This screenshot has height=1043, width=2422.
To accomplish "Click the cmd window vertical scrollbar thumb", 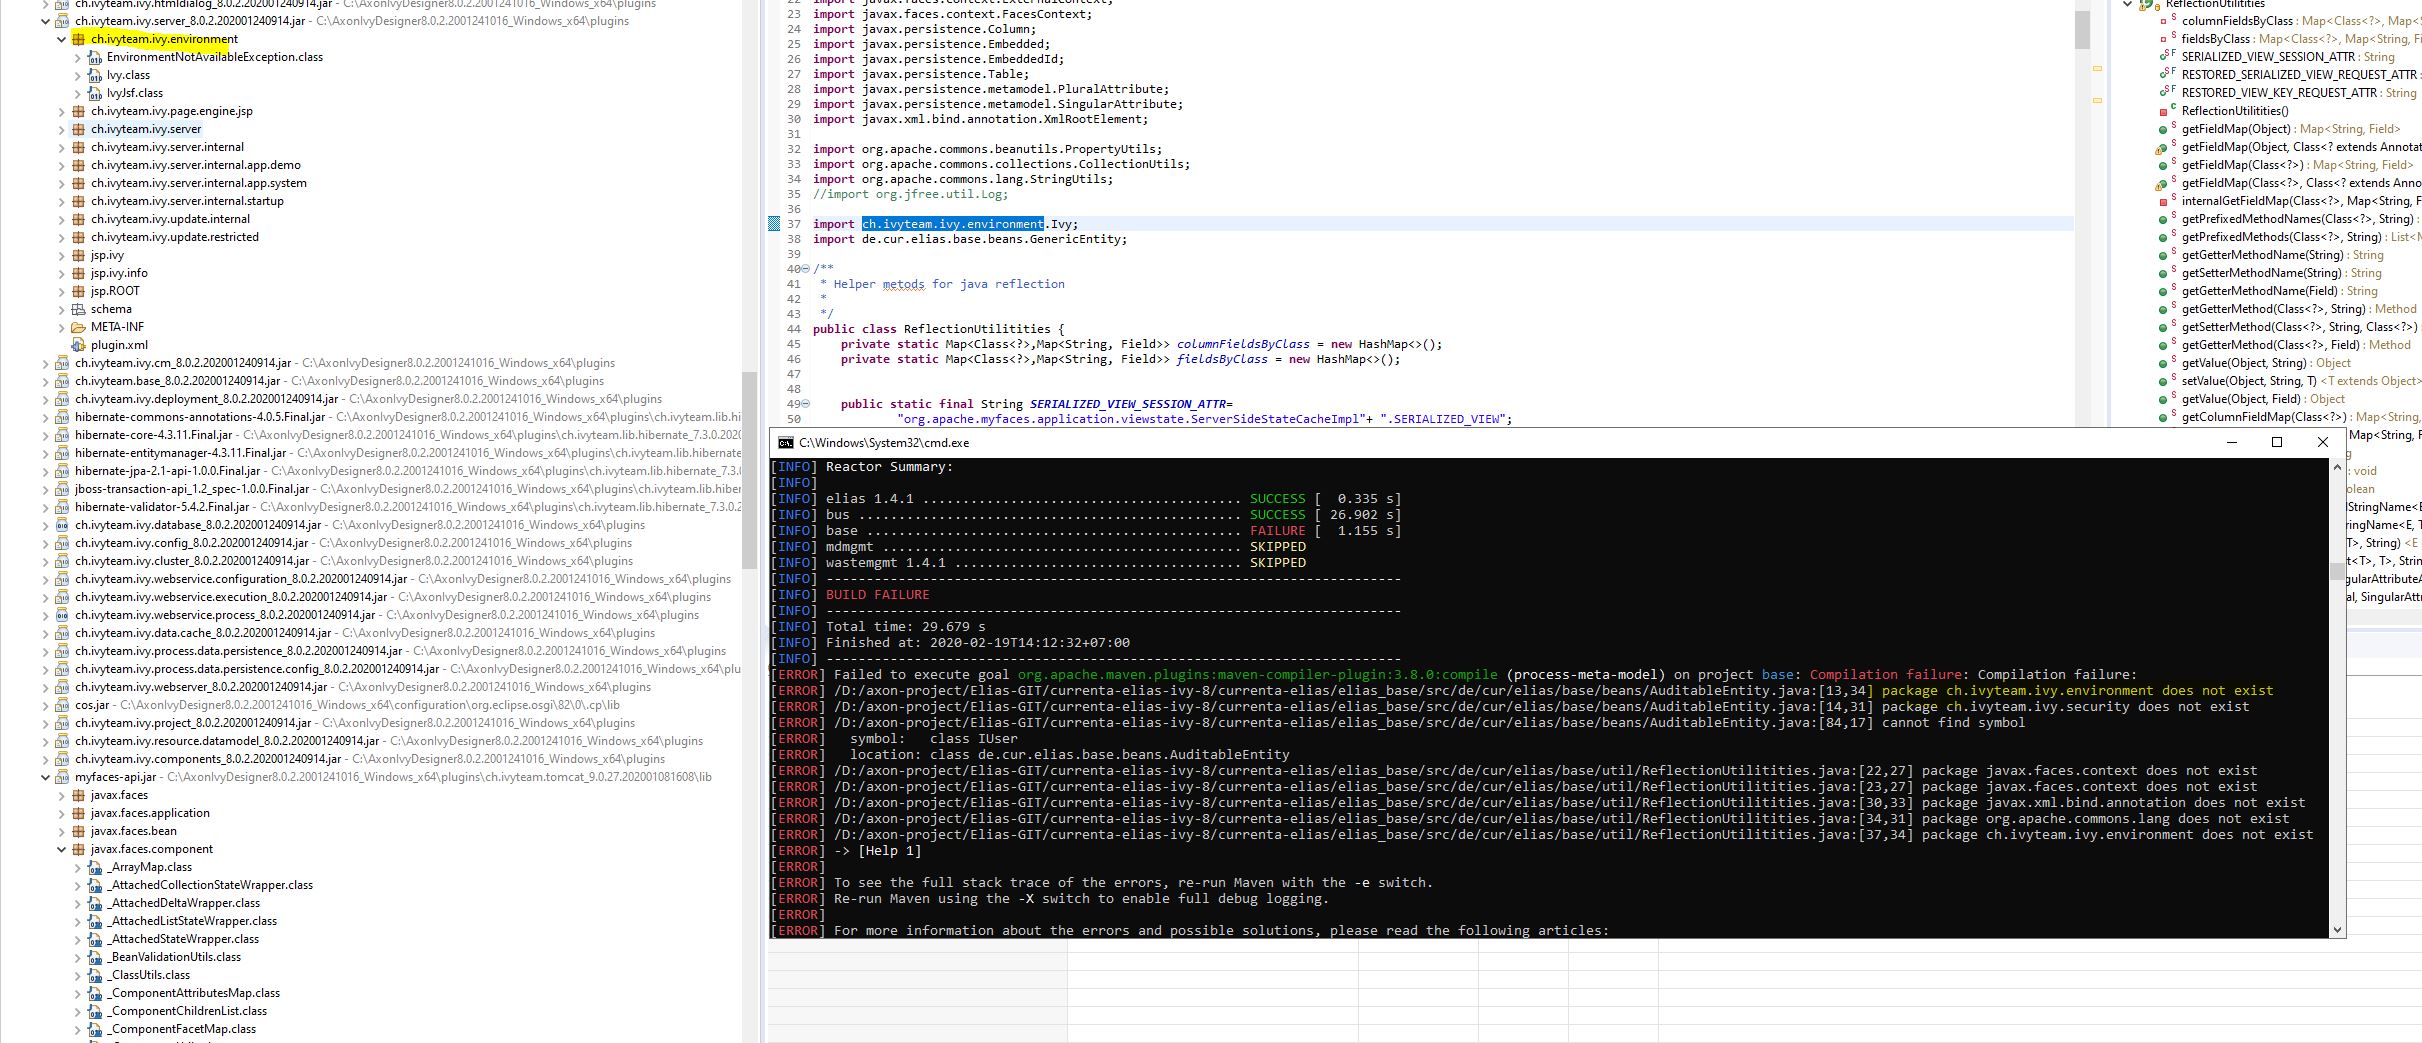I will coord(2337,572).
